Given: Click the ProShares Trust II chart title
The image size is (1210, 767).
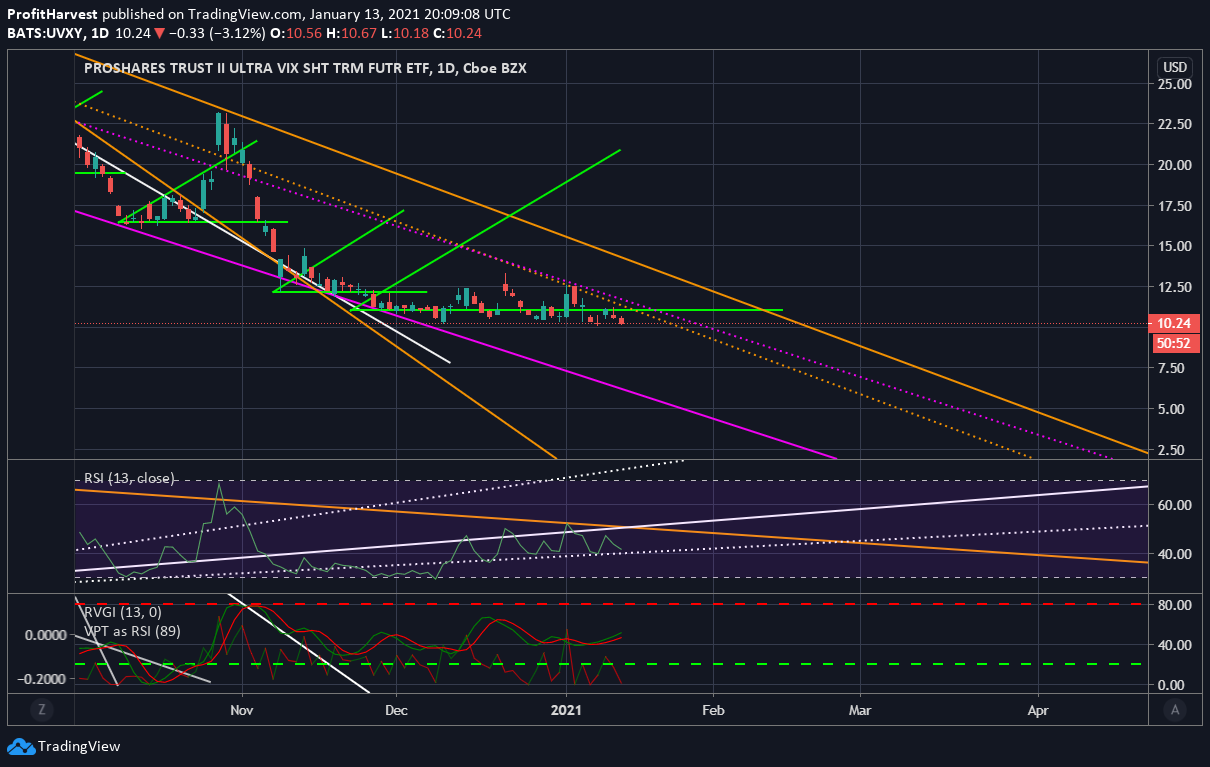Looking at the screenshot, I should [x=303, y=68].
